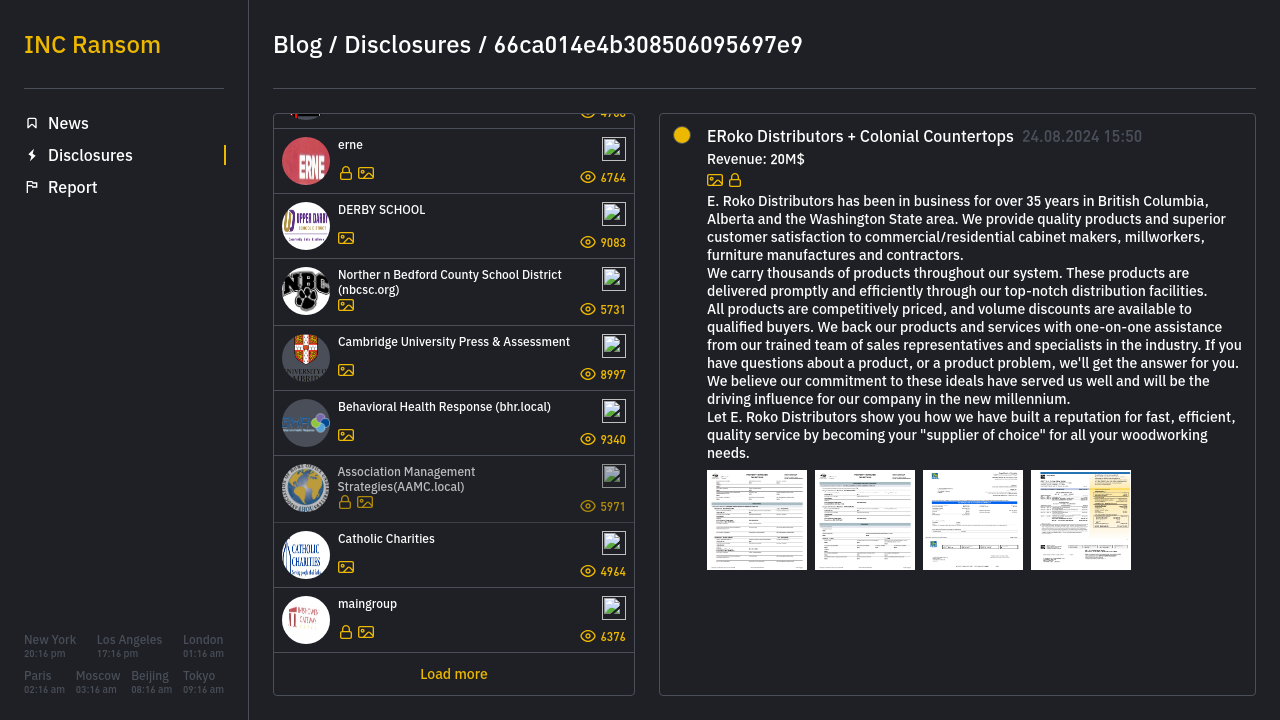The image size is (1280, 720).
Task: Click the lock icon under the maingroup entry
Action: tap(346, 632)
